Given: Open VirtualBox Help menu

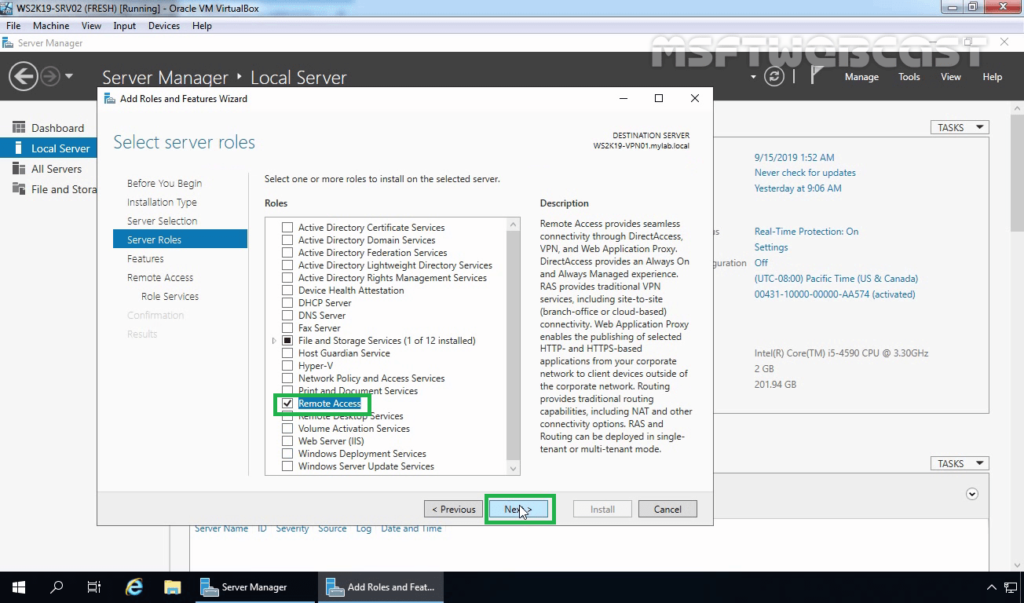Looking at the screenshot, I should tap(202, 25).
